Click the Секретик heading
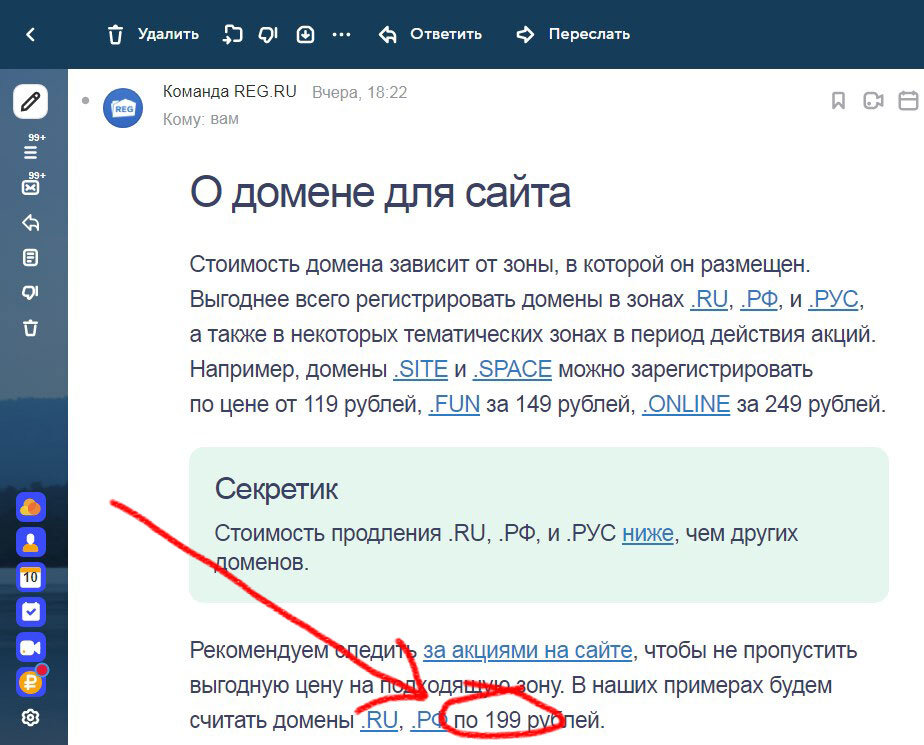Viewport: 924px width, 745px height. (276, 489)
